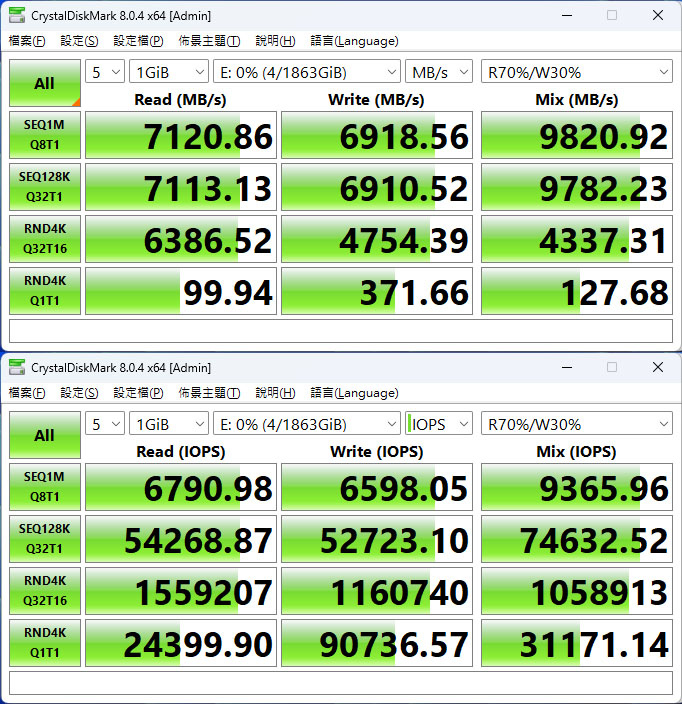Open 設定(S) menu in top window
The height and width of the screenshot is (704, 682).
79,41
